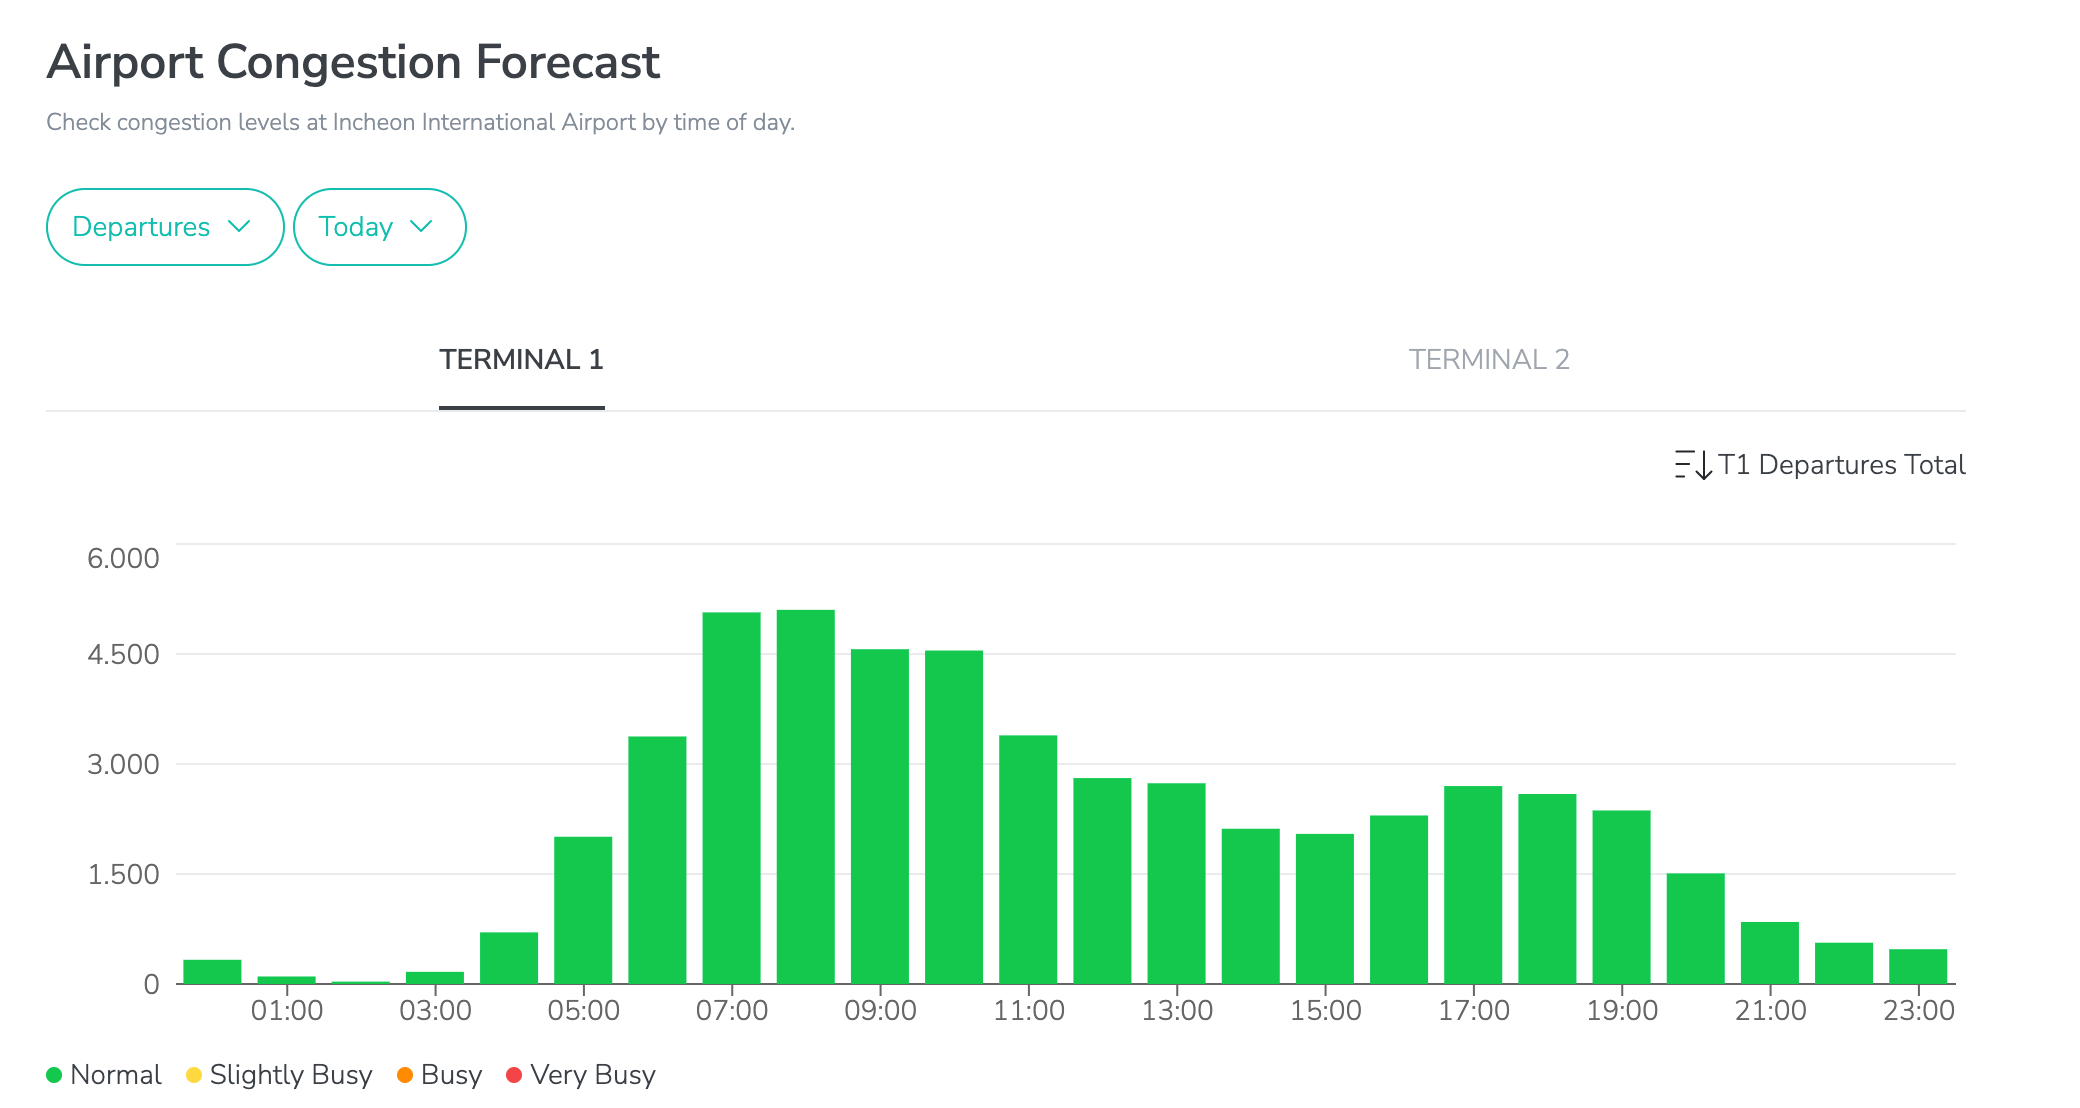
Task: Toggle the Slightly Busy legend label
Action: (x=291, y=1075)
